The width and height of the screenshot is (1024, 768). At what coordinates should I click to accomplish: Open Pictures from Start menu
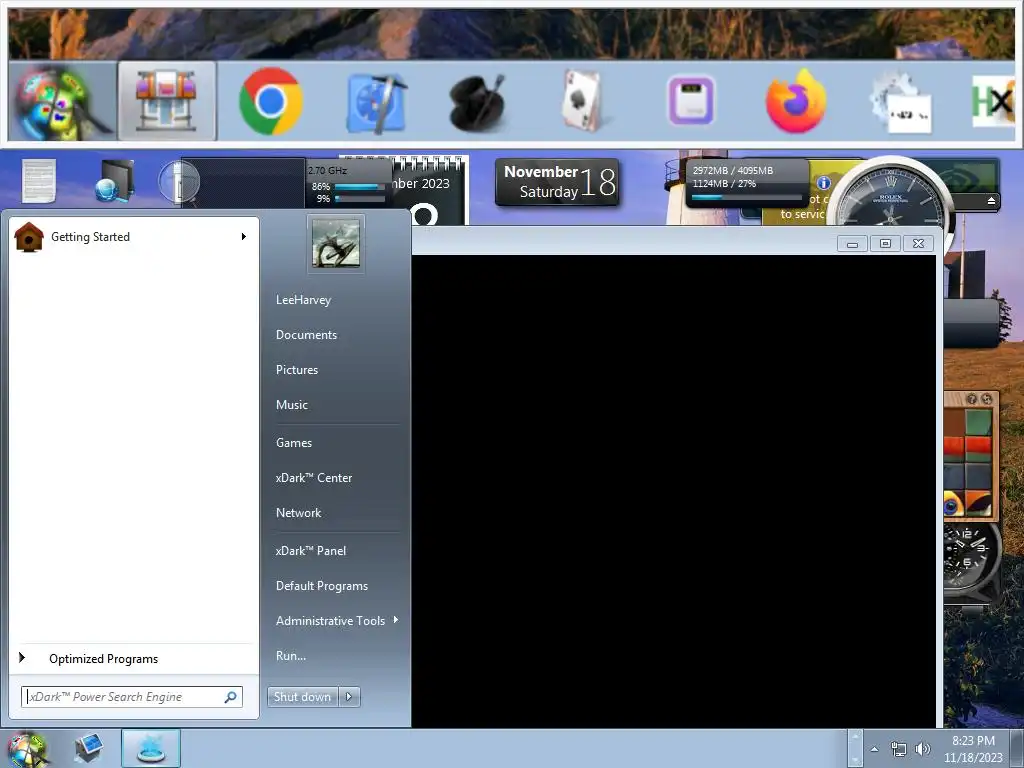(296, 370)
